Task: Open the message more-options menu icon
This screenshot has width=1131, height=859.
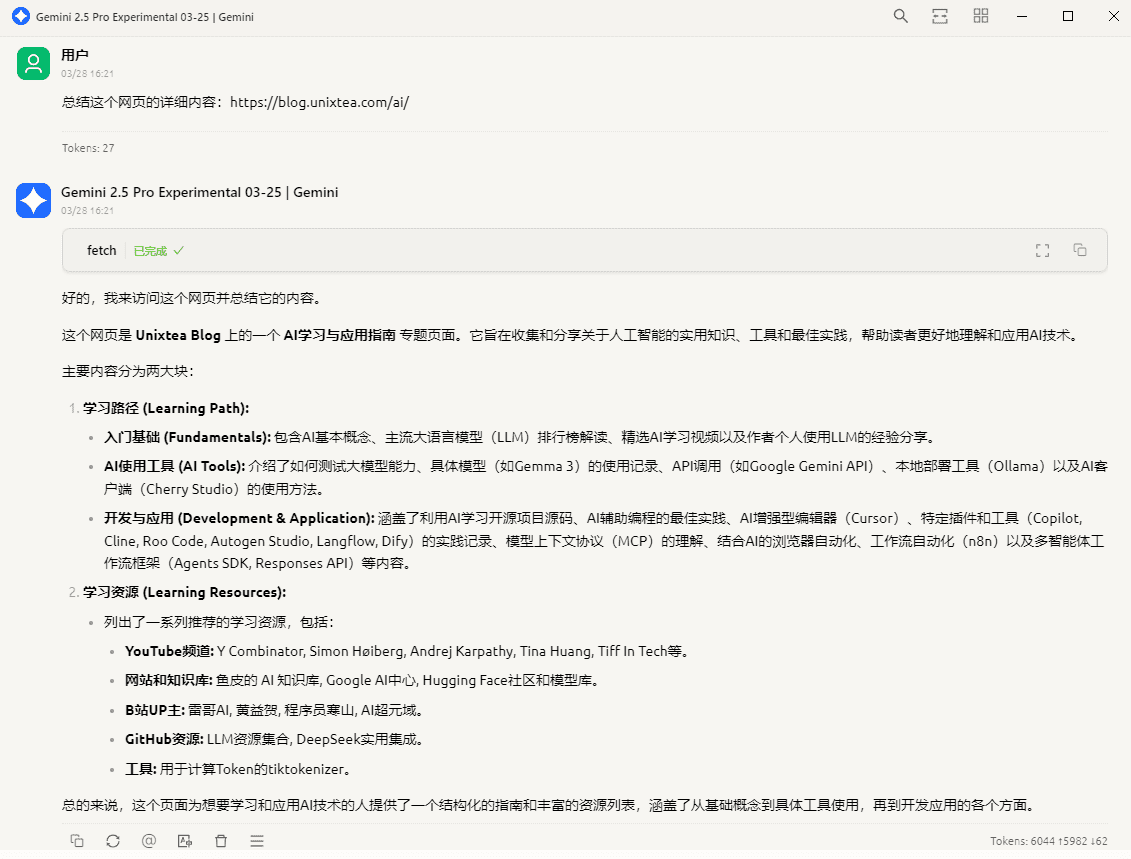Action: tap(257, 841)
